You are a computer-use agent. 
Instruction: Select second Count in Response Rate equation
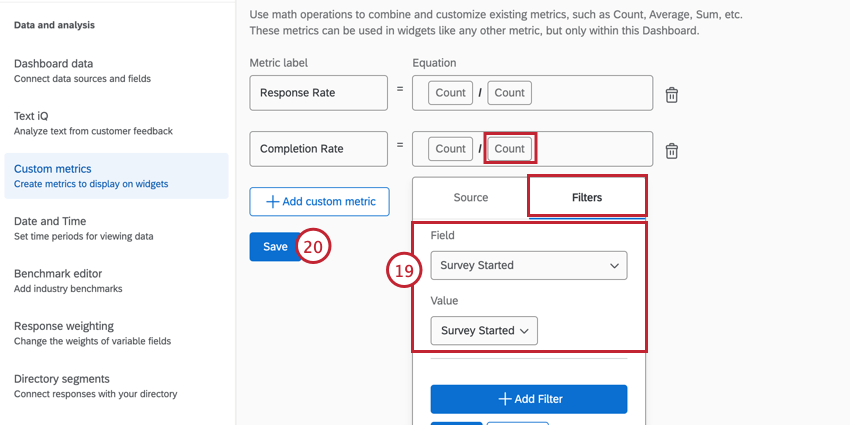pos(509,93)
